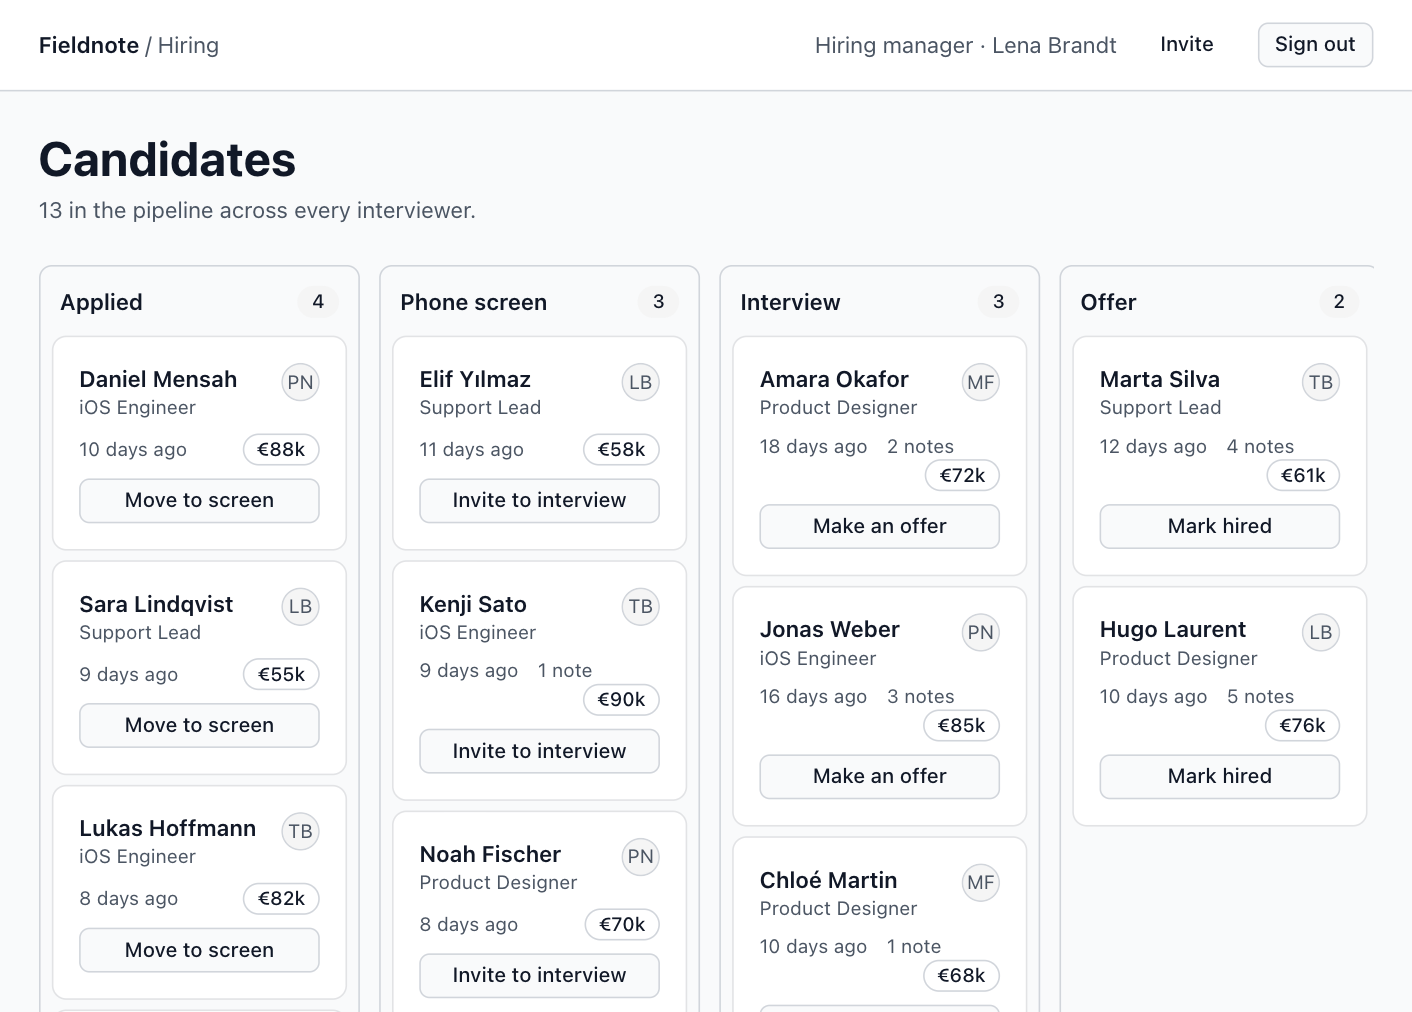Viewport: 1412px width, 1012px height.
Task: Click the PN avatar on Noah Fischer's card
Action: (640, 856)
